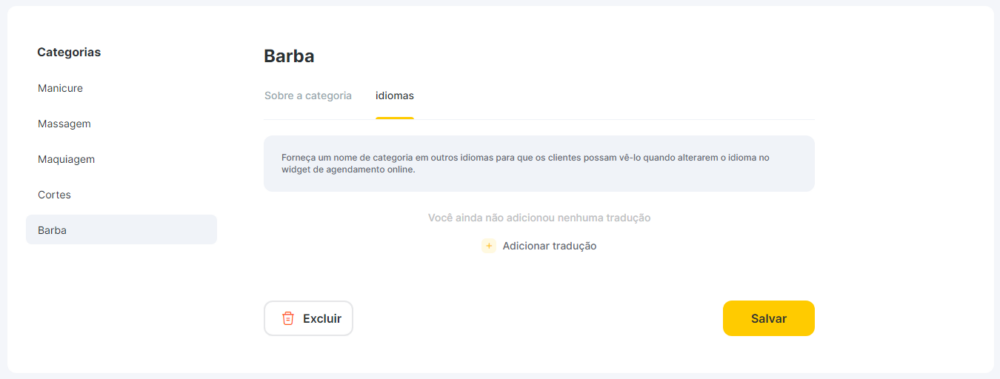1000x379 pixels.
Task: Choose the Maquiagem category in sidebar
Action: (66, 160)
